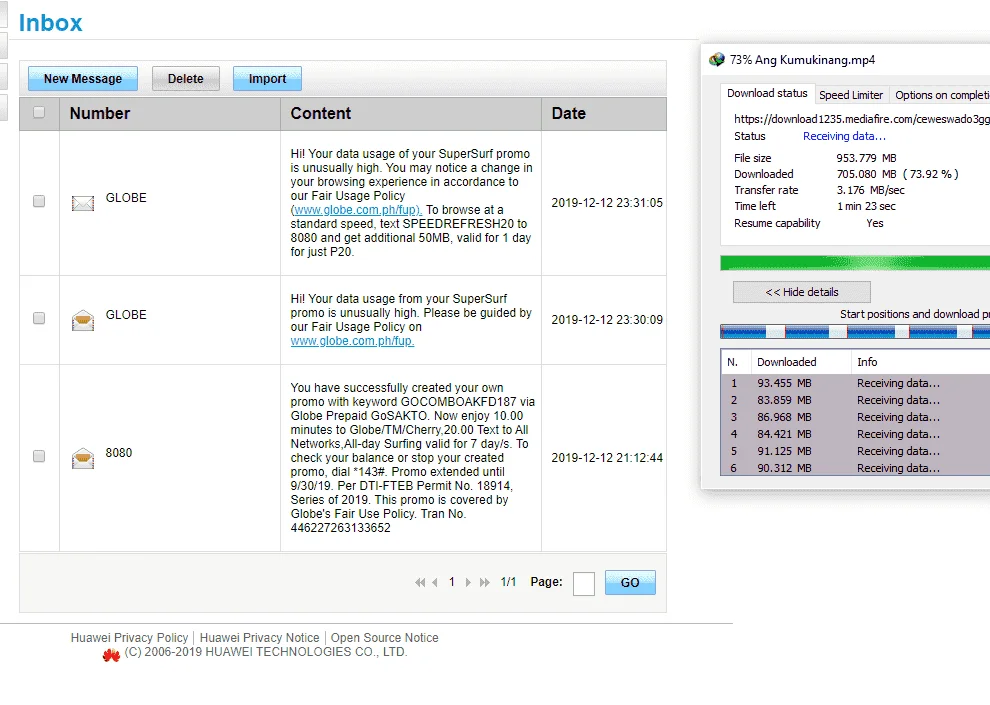Screen dimensions: 990x705
Task: Open Huawei Privacy Policy link
Action: click(x=129, y=638)
